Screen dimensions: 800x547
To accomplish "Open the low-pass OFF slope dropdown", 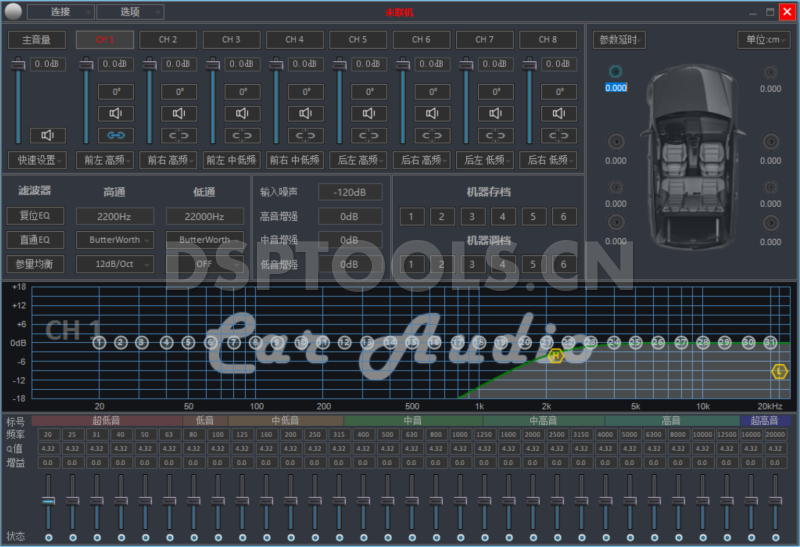I will click(x=205, y=264).
